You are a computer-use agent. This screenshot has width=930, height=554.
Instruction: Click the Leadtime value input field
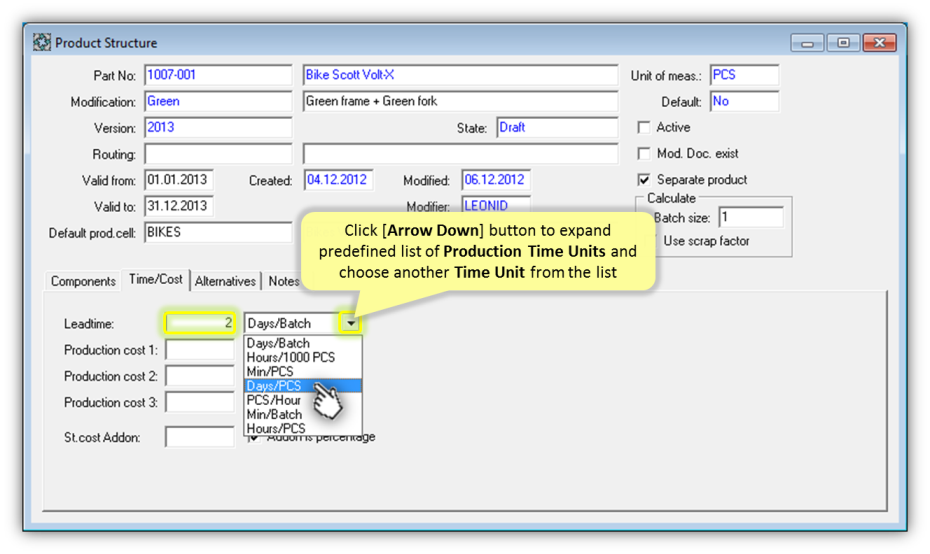[x=200, y=323]
